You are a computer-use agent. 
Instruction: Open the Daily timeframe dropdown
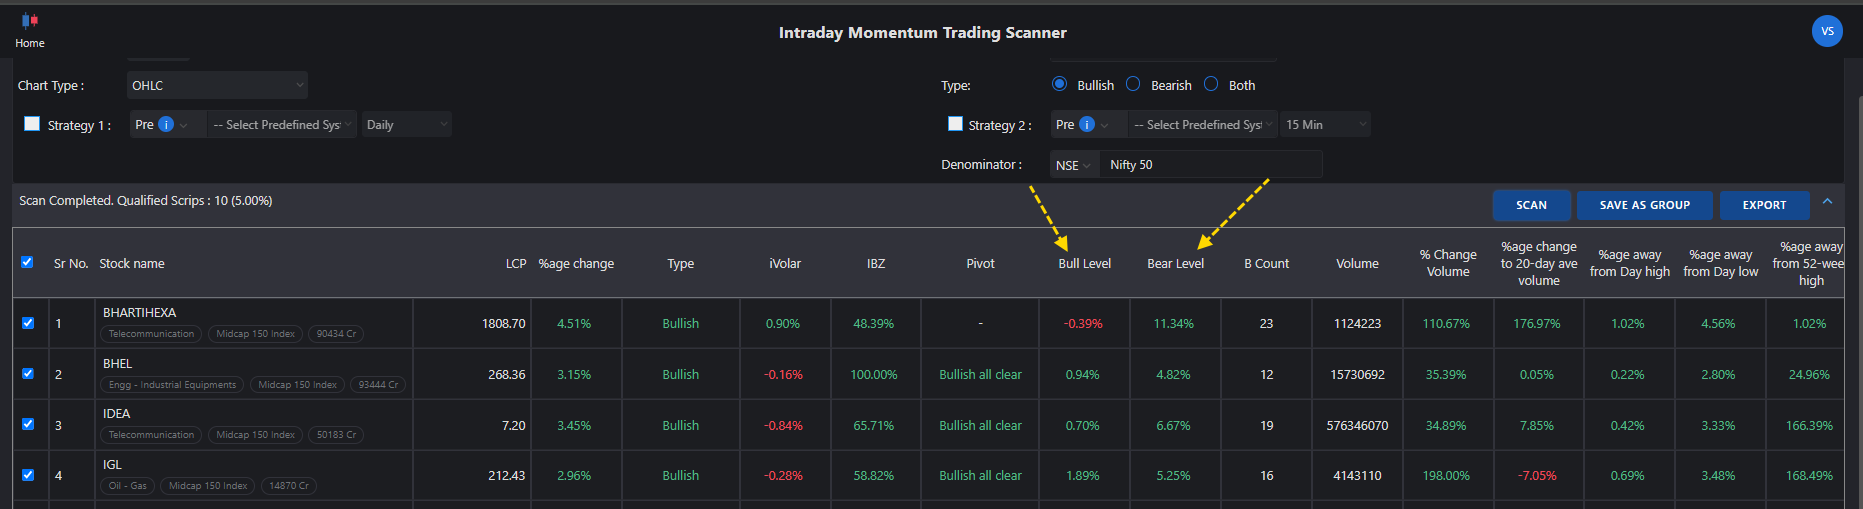tap(406, 124)
